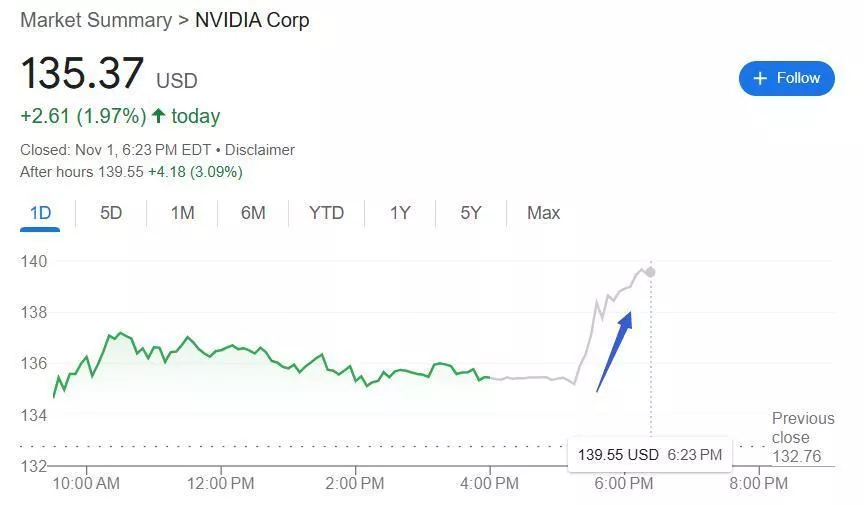Switch to the 5D chart tab
The image size is (864, 505).
pos(111,213)
